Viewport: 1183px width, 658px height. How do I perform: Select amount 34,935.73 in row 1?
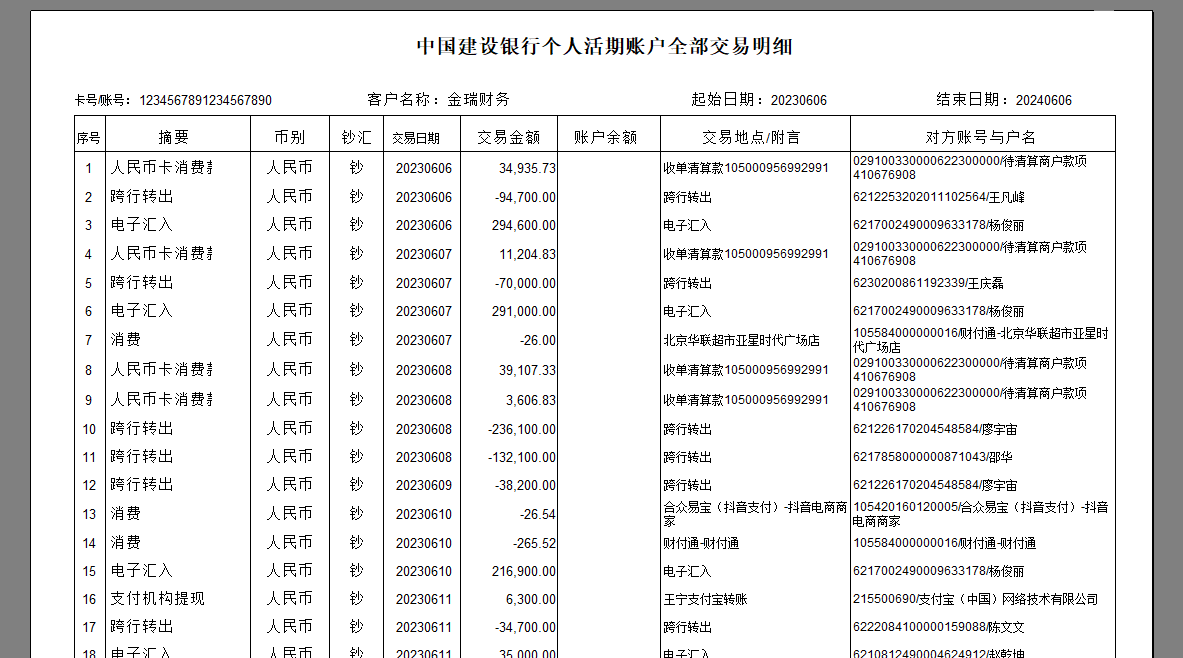[527, 168]
